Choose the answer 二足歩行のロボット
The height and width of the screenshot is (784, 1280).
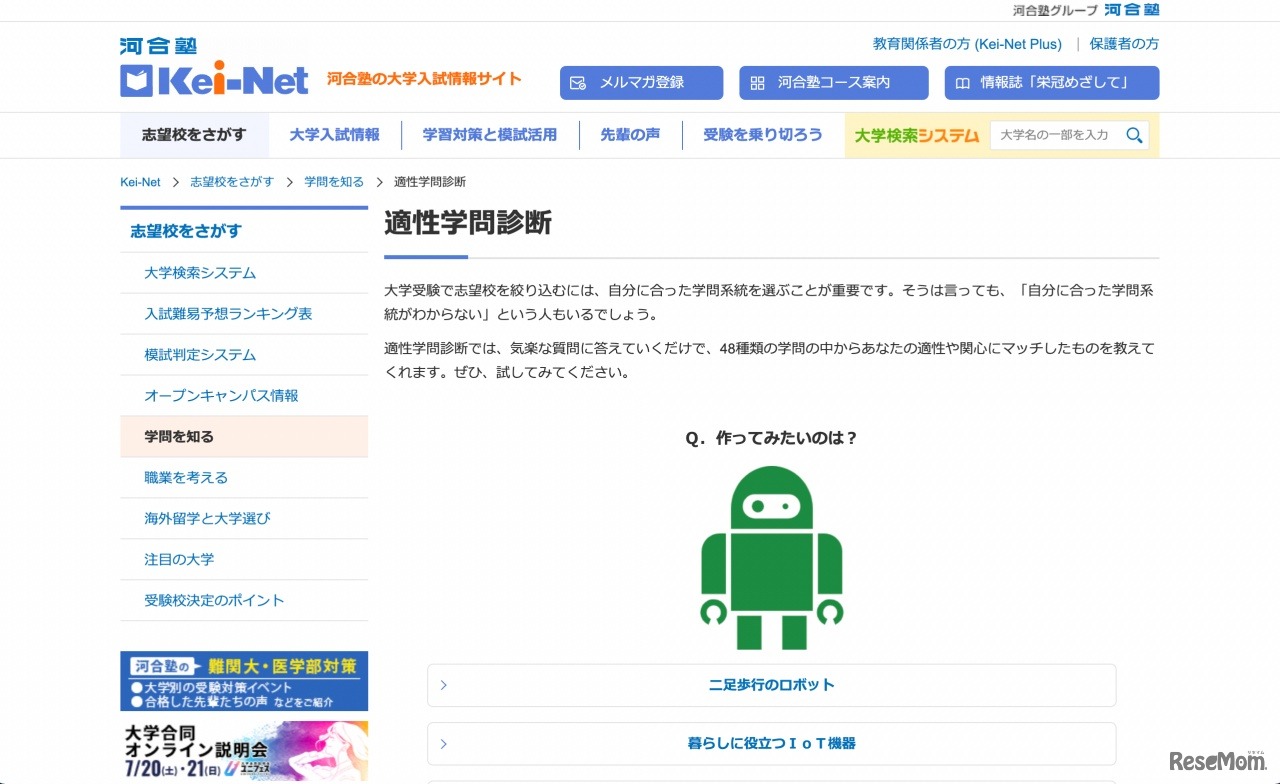(x=771, y=685)
